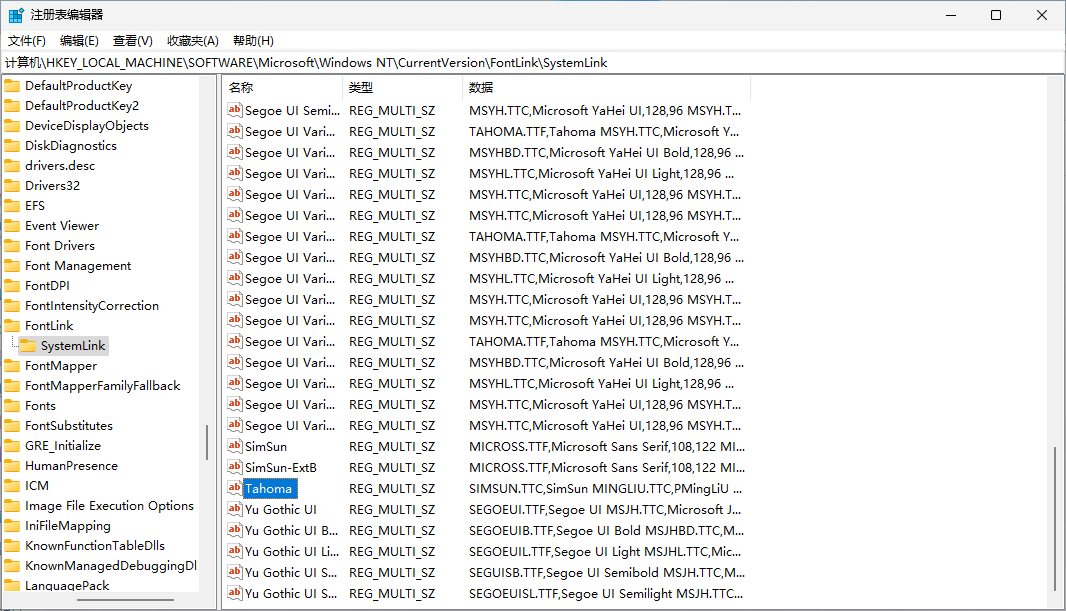This screenshot has width=1066, height=611.
Task: Click the GRE_Initialize folder icon
Action: 12,446
